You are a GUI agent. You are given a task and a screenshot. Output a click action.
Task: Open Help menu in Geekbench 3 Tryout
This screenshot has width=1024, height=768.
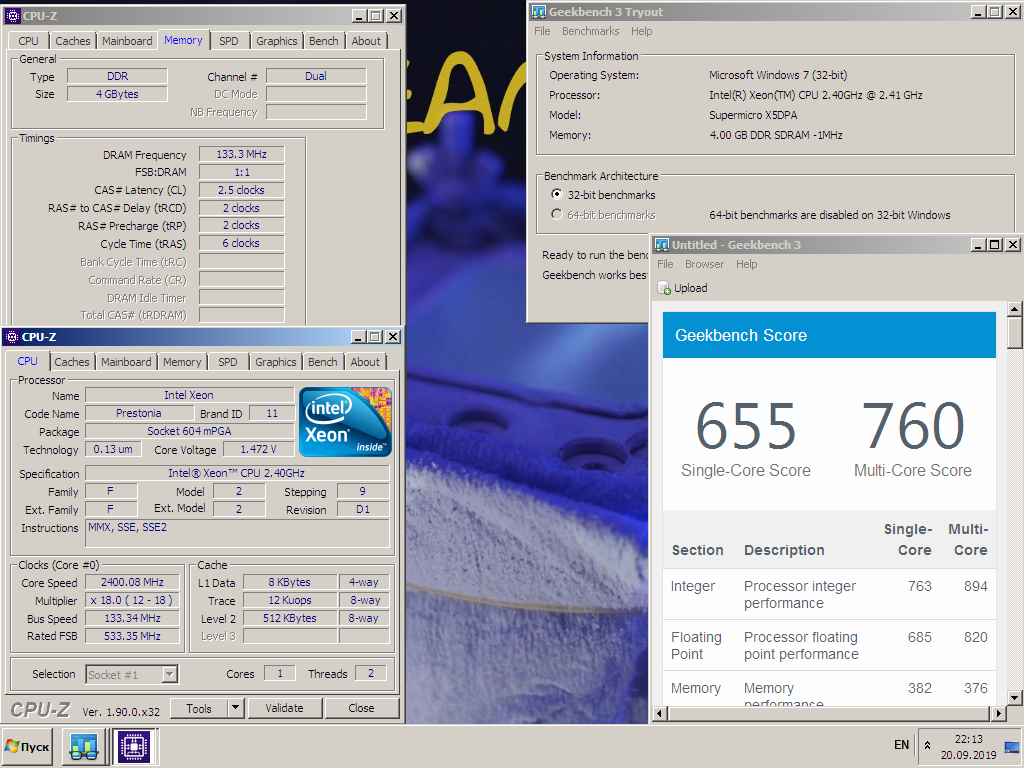coord(641,31)
